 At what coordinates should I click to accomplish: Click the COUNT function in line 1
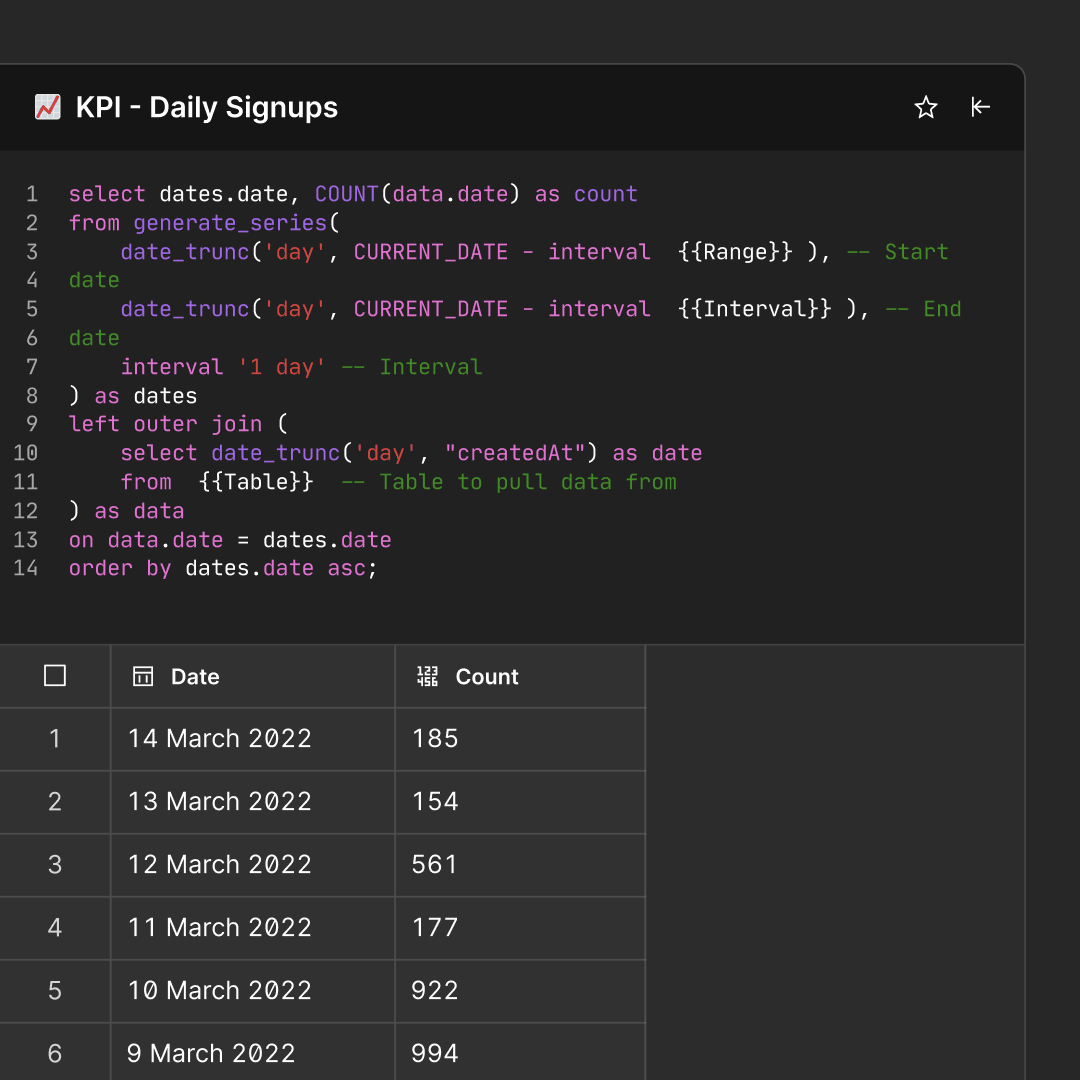pyautogui.click(x=346, y=194)
